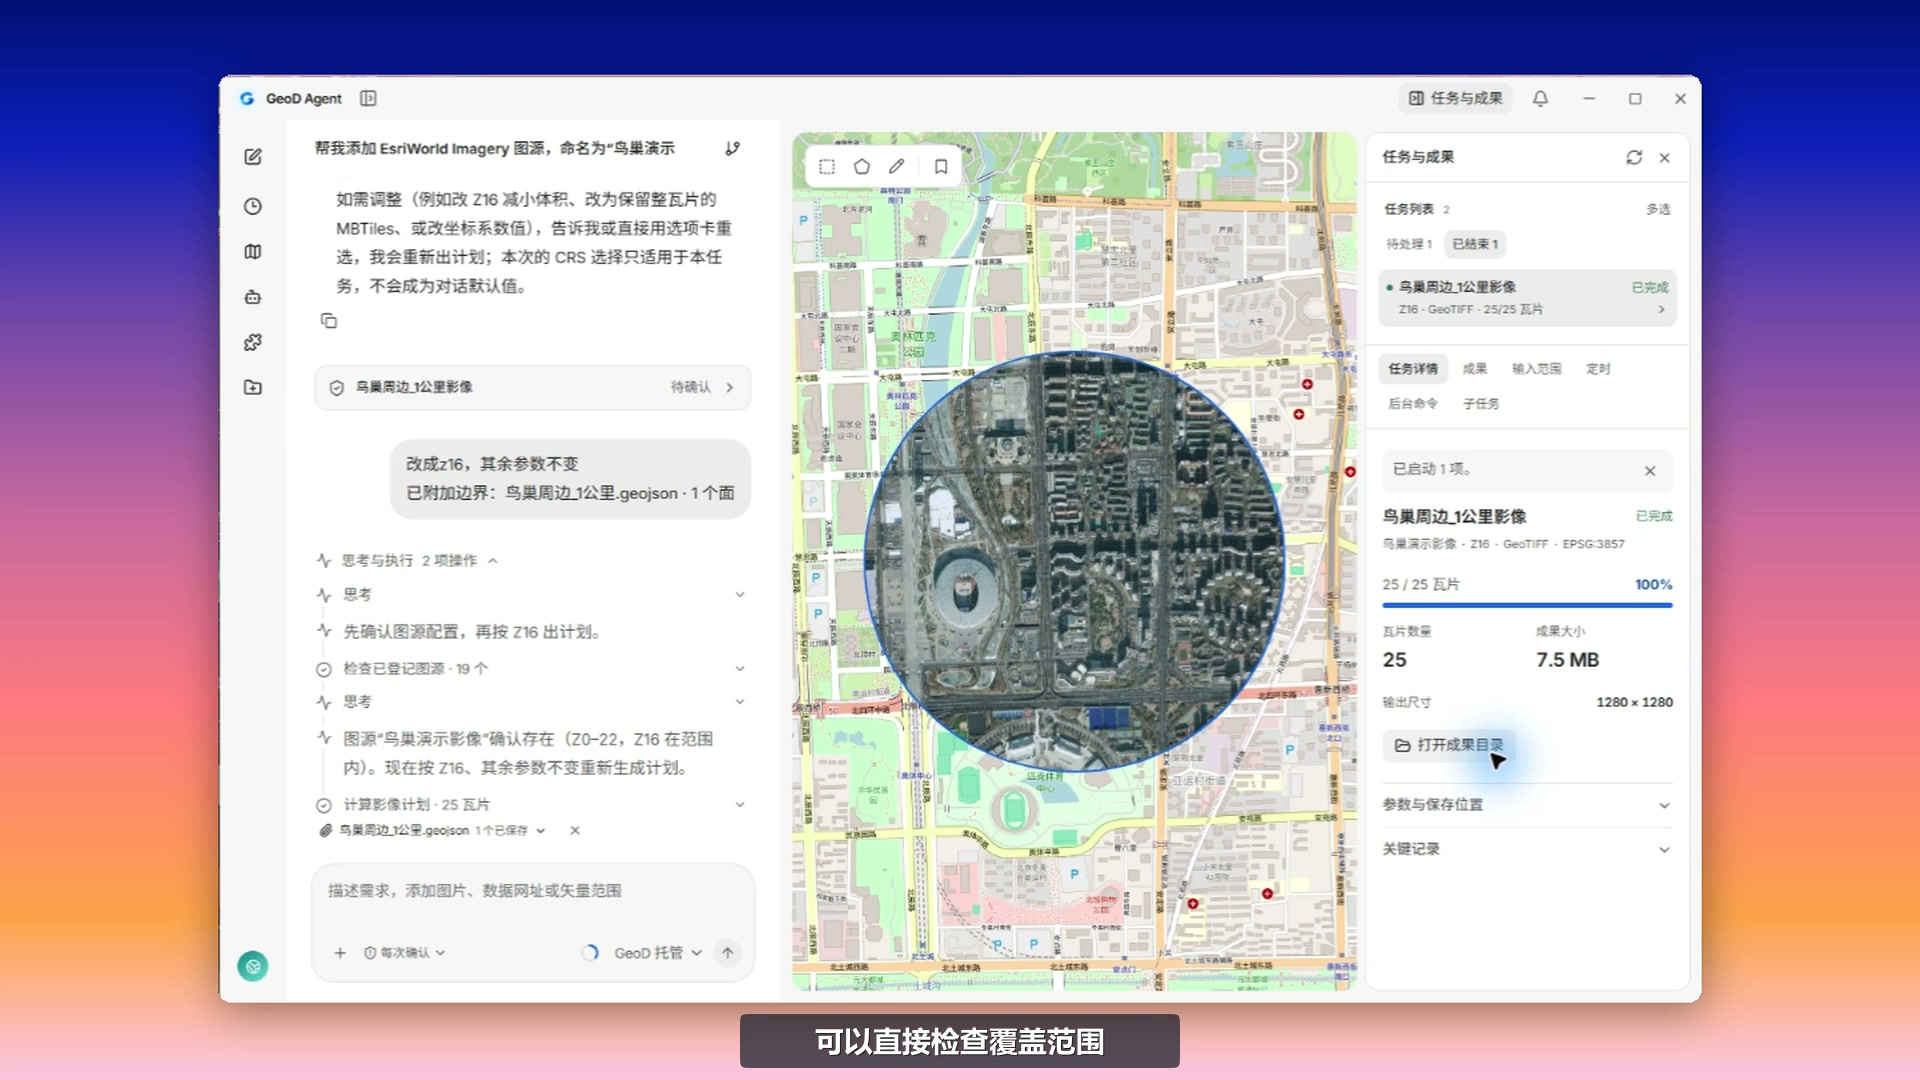Select the polygon drawing map tool
Image resolution: width=1920 pixels, height=1080 pixels.
click(862, 167)
